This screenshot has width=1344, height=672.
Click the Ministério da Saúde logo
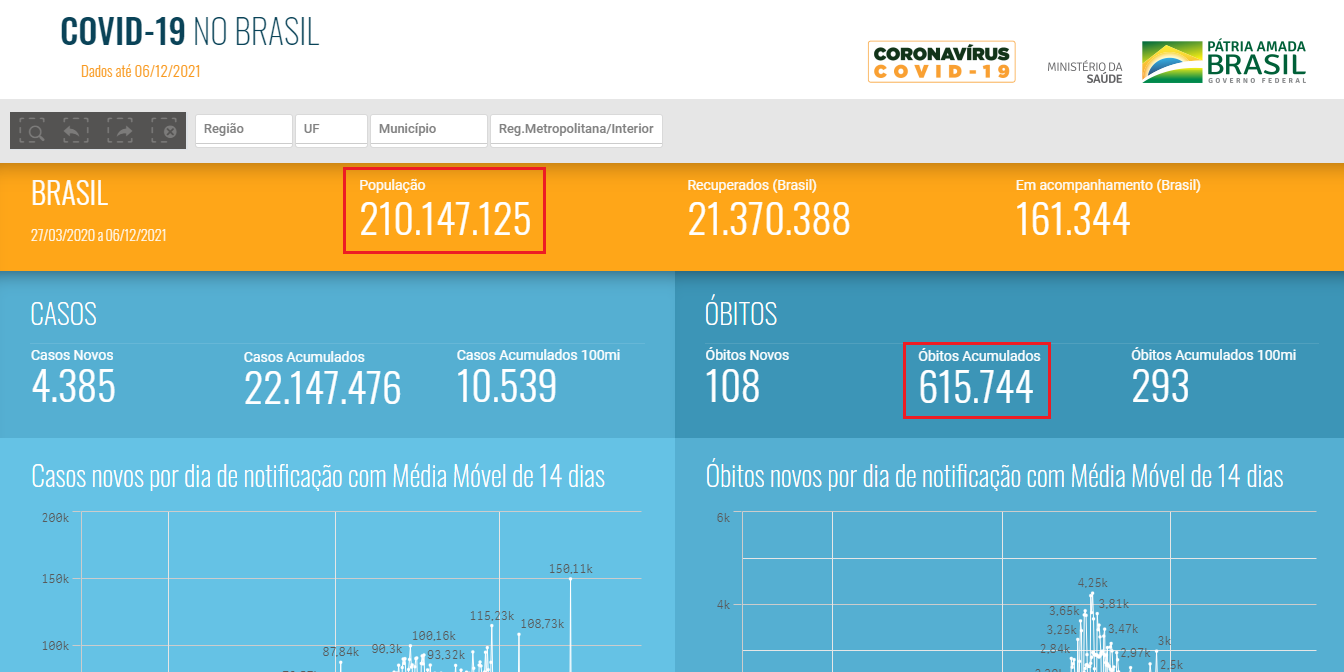click(x=1085, y=72)
